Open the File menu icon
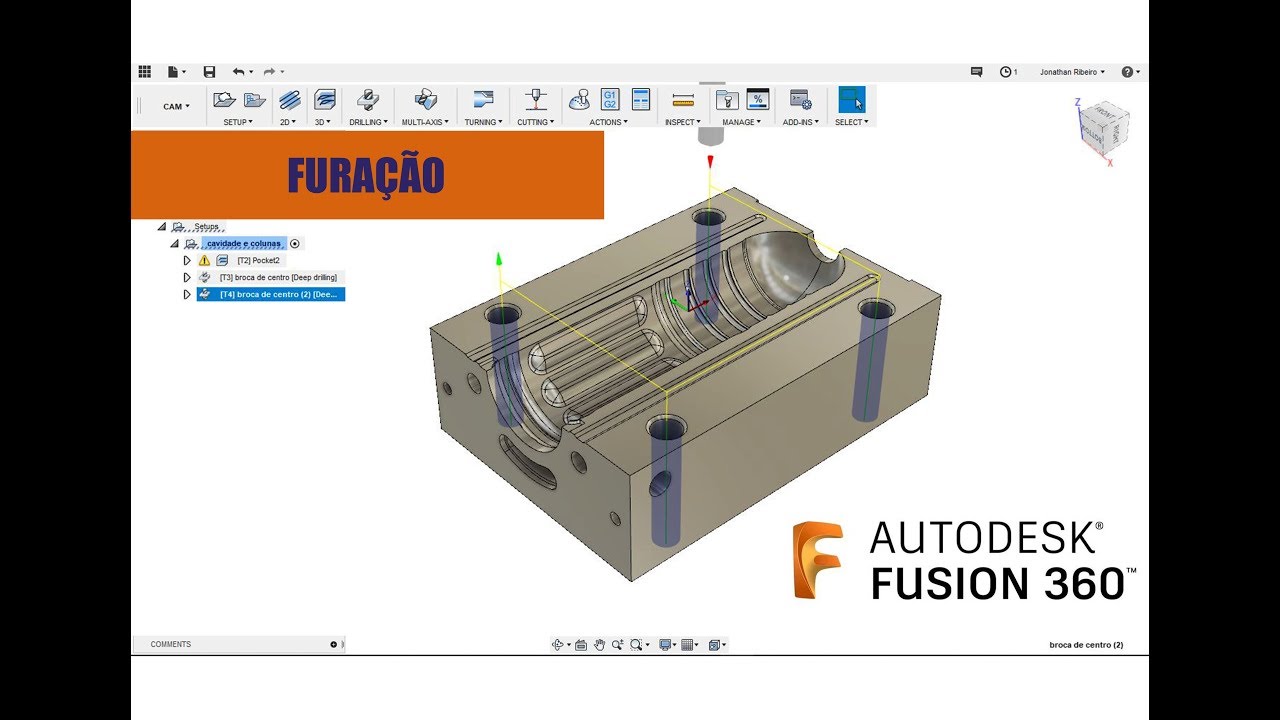This screenshot has height=720, width=1280. pos(175,72)
